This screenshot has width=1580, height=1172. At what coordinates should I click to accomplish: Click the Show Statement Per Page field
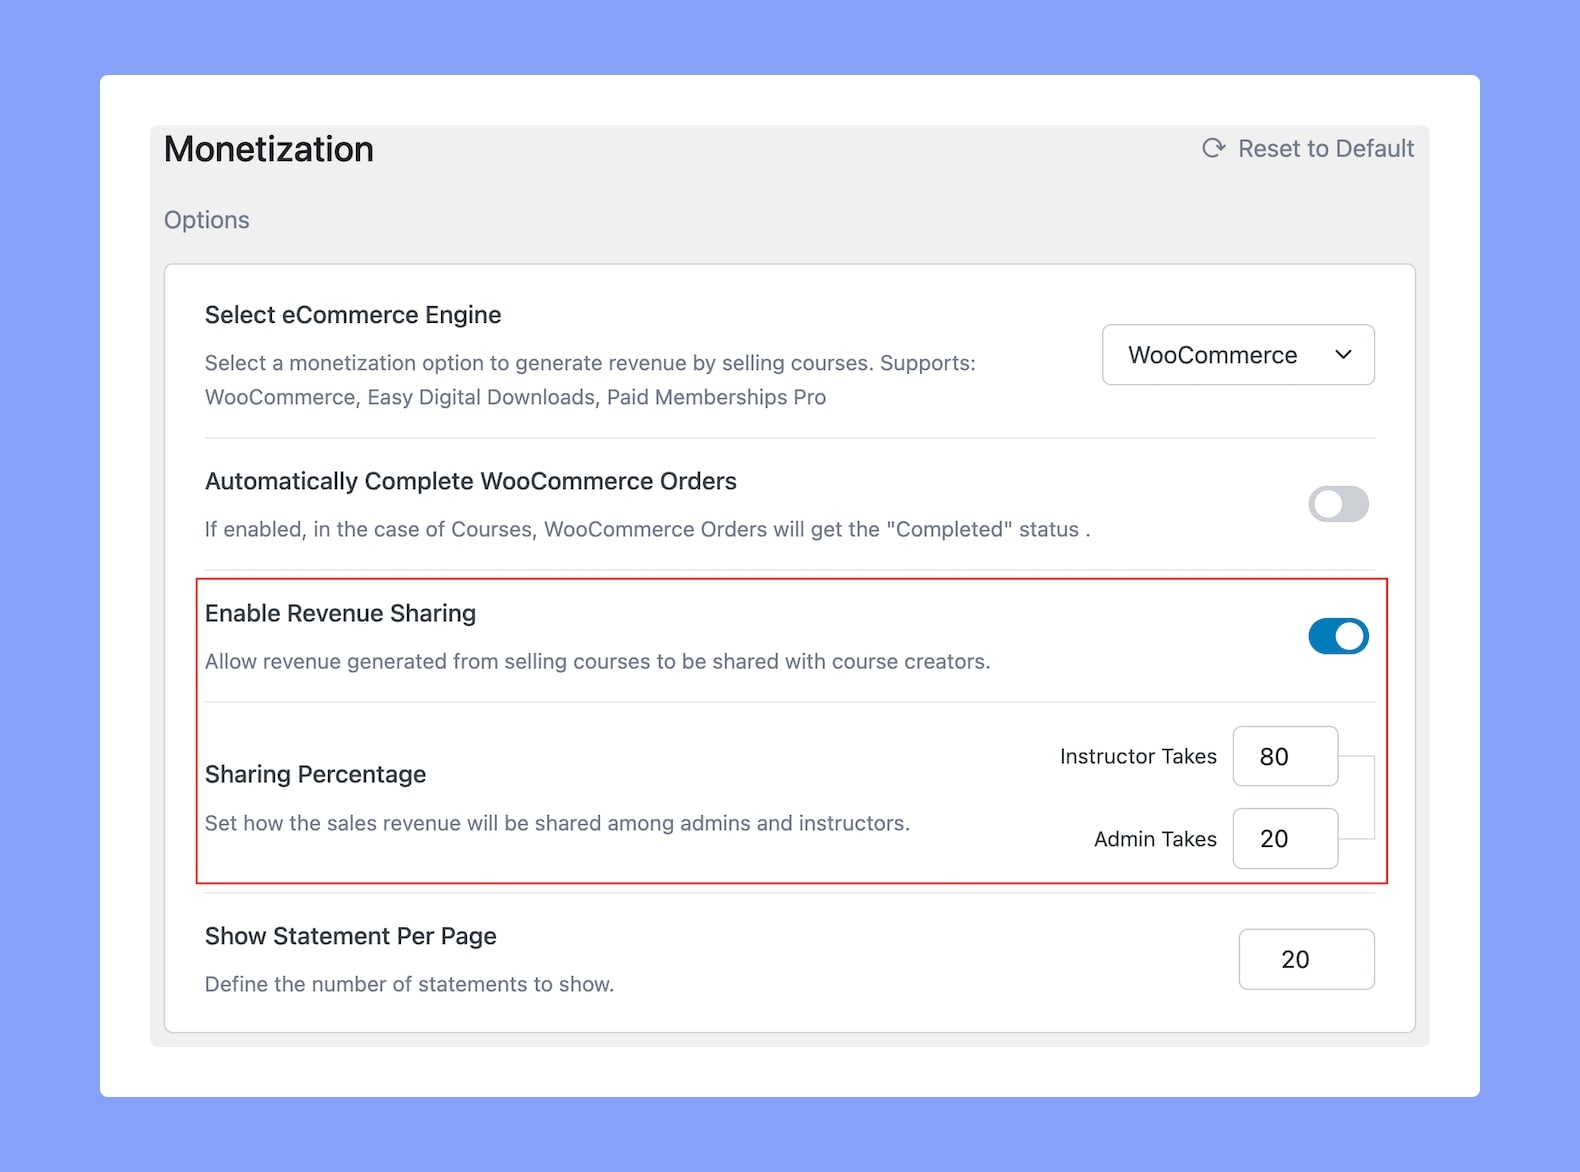tap(1306, 959)
